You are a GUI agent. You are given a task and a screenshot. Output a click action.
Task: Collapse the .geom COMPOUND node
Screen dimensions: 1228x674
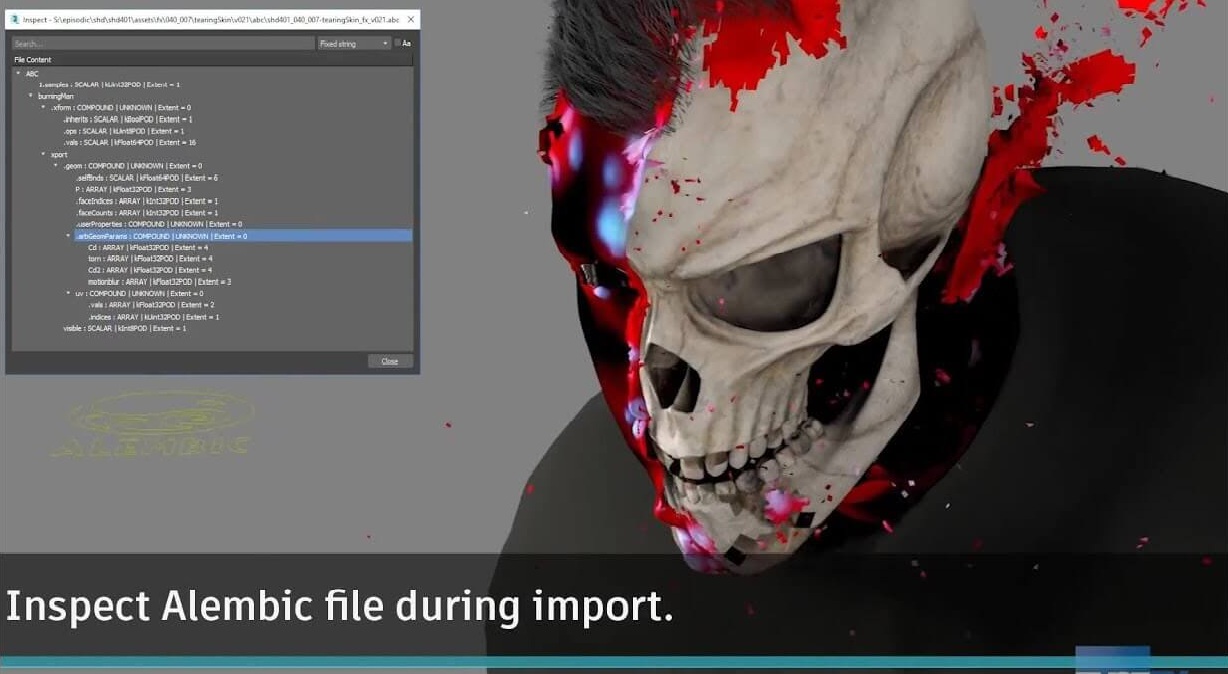pos(55,166)
